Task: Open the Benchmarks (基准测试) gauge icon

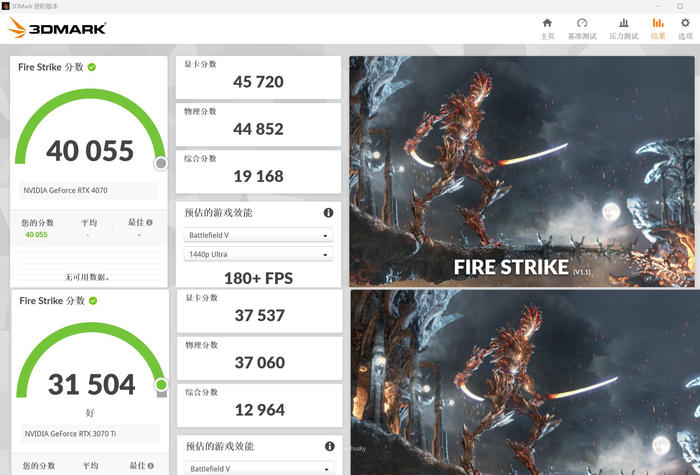Action: [x=582, y=23]
